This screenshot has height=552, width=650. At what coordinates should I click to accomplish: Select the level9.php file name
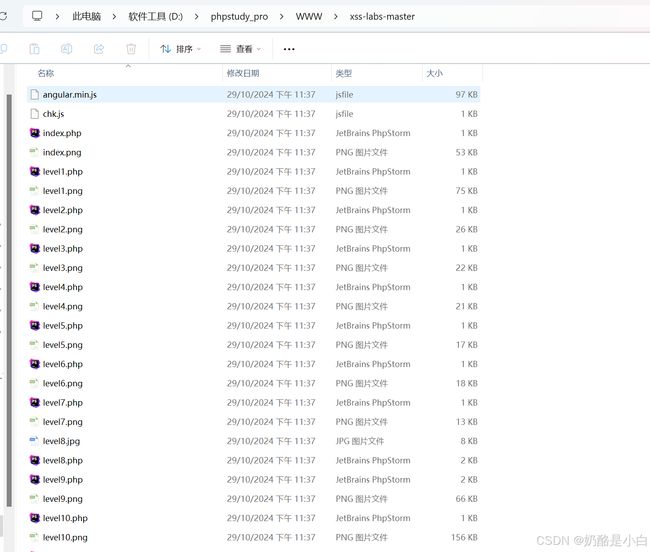[63, 480]
